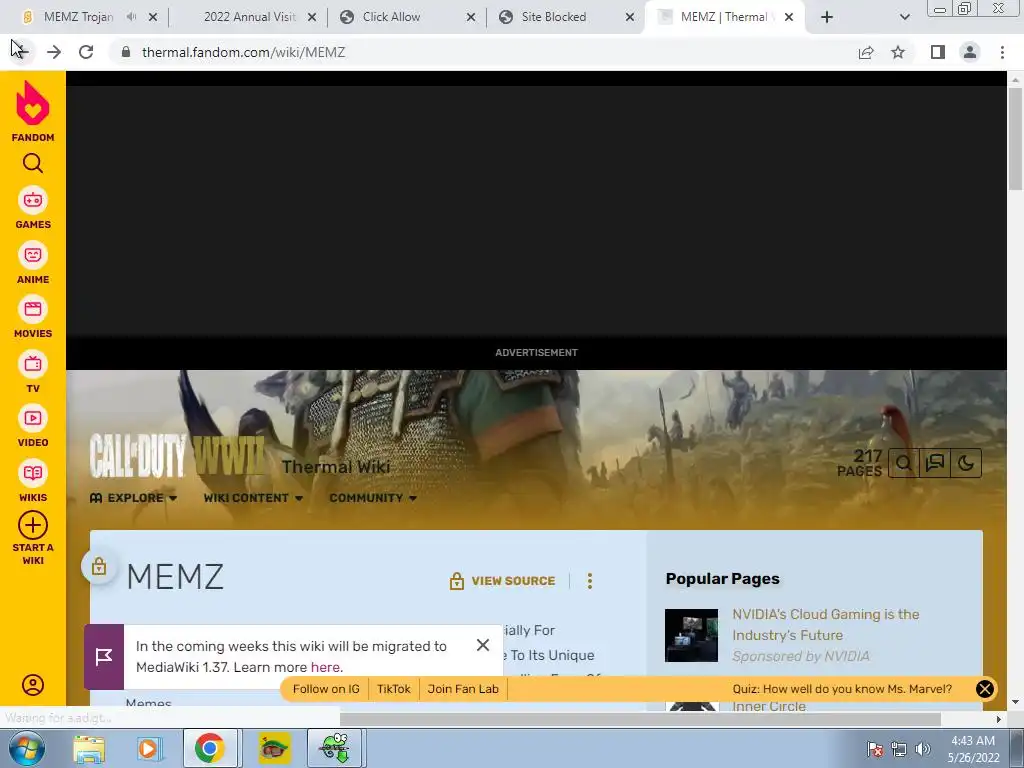Click the Thermal Wiki title
This screenshot has height=768, width=1024.
[336, 467]
